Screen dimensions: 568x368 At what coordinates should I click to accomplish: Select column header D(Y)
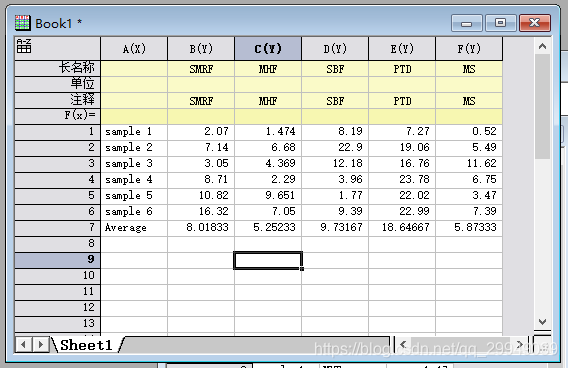tap(335, 49)
